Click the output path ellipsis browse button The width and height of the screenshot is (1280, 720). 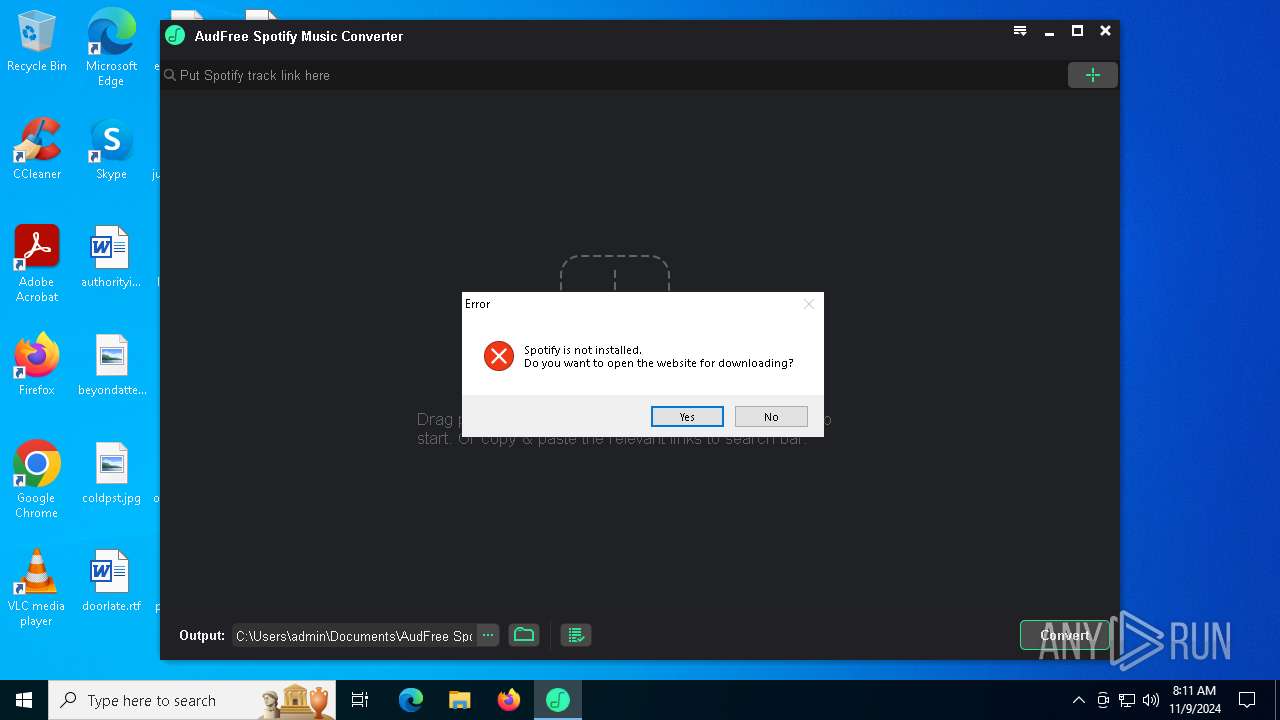(487, 635)
